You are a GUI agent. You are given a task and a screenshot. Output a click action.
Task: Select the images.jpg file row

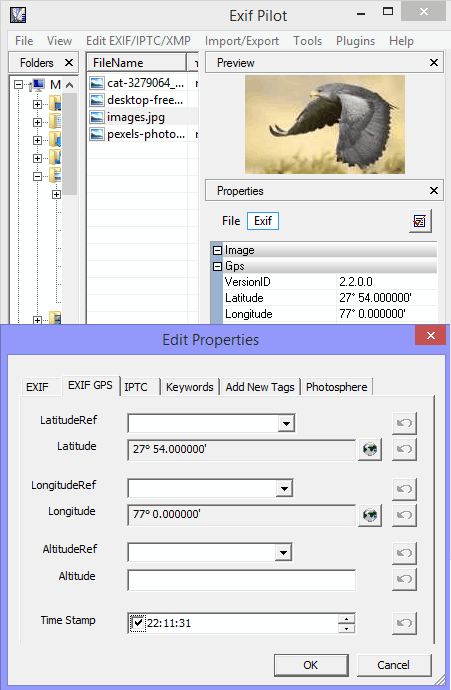click(142, 117)
